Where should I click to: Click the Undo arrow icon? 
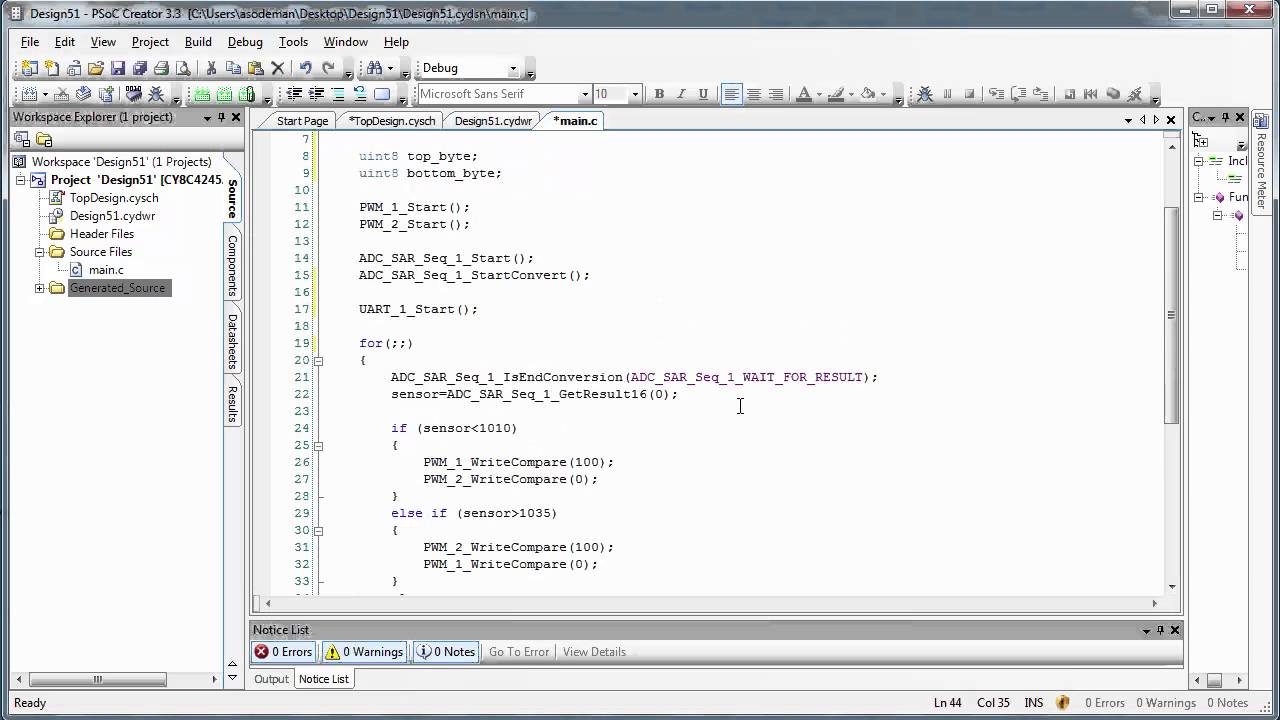[305, 68]
